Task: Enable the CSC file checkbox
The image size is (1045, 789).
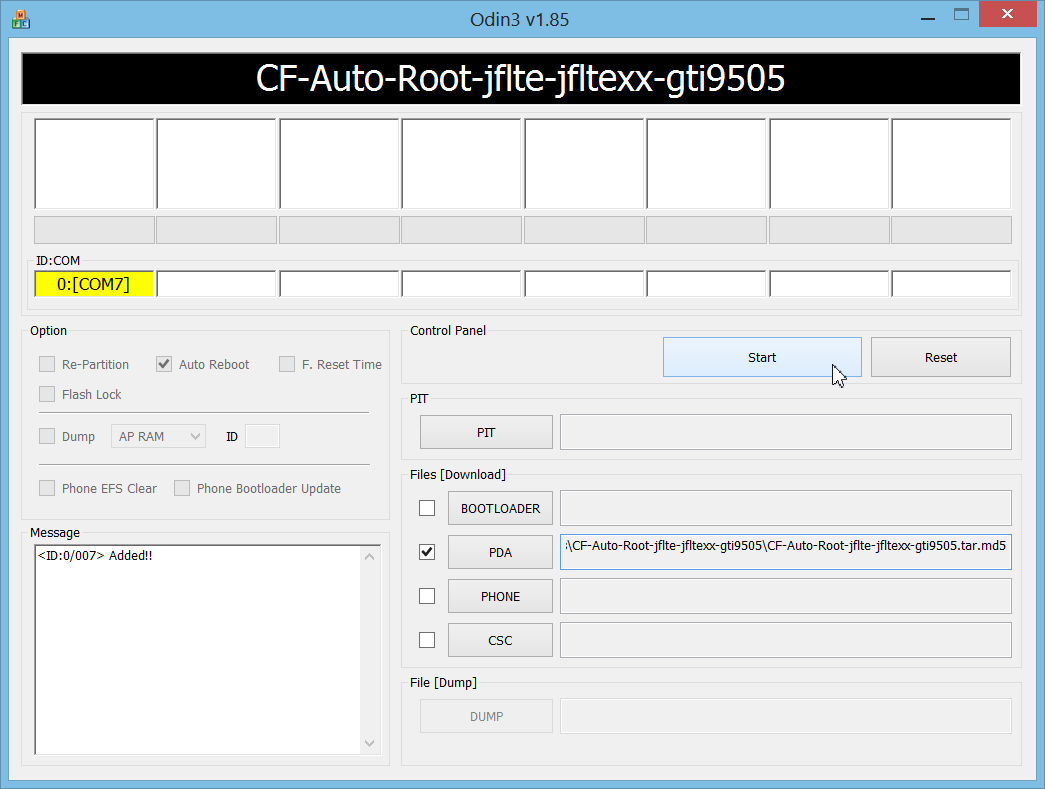Action: click(x=427, y=640)
